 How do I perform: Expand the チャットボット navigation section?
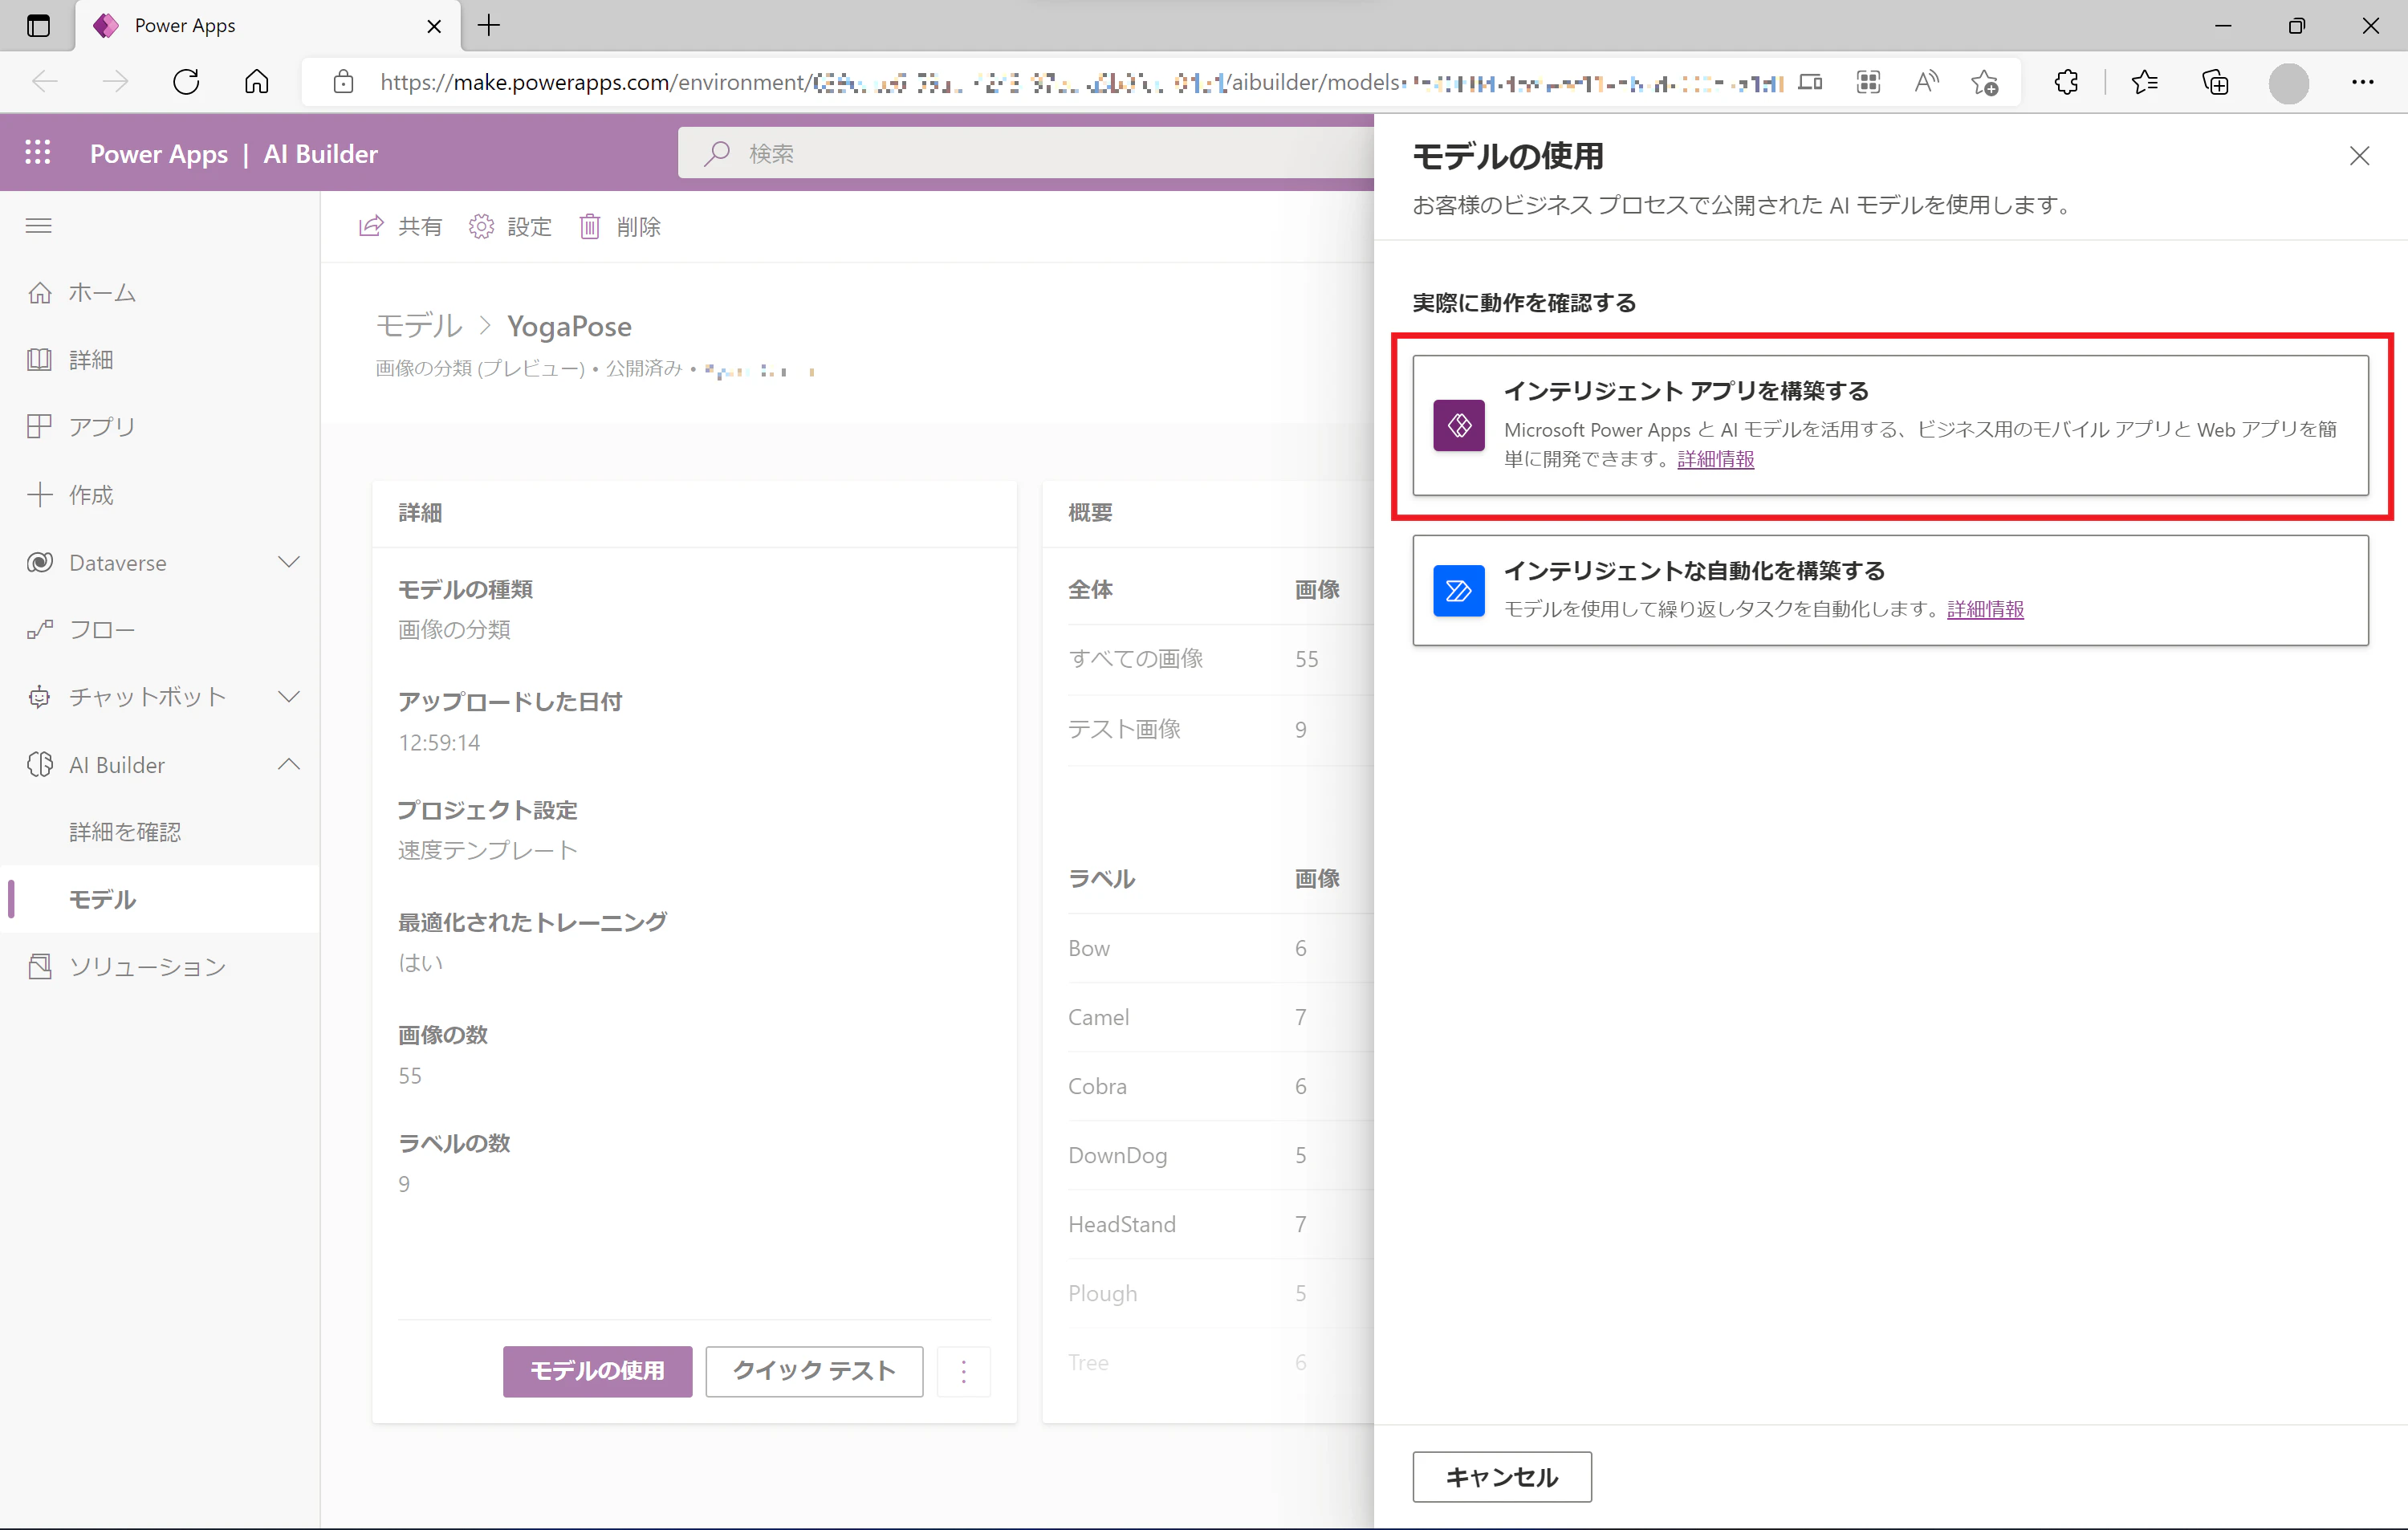click(289, 697)
